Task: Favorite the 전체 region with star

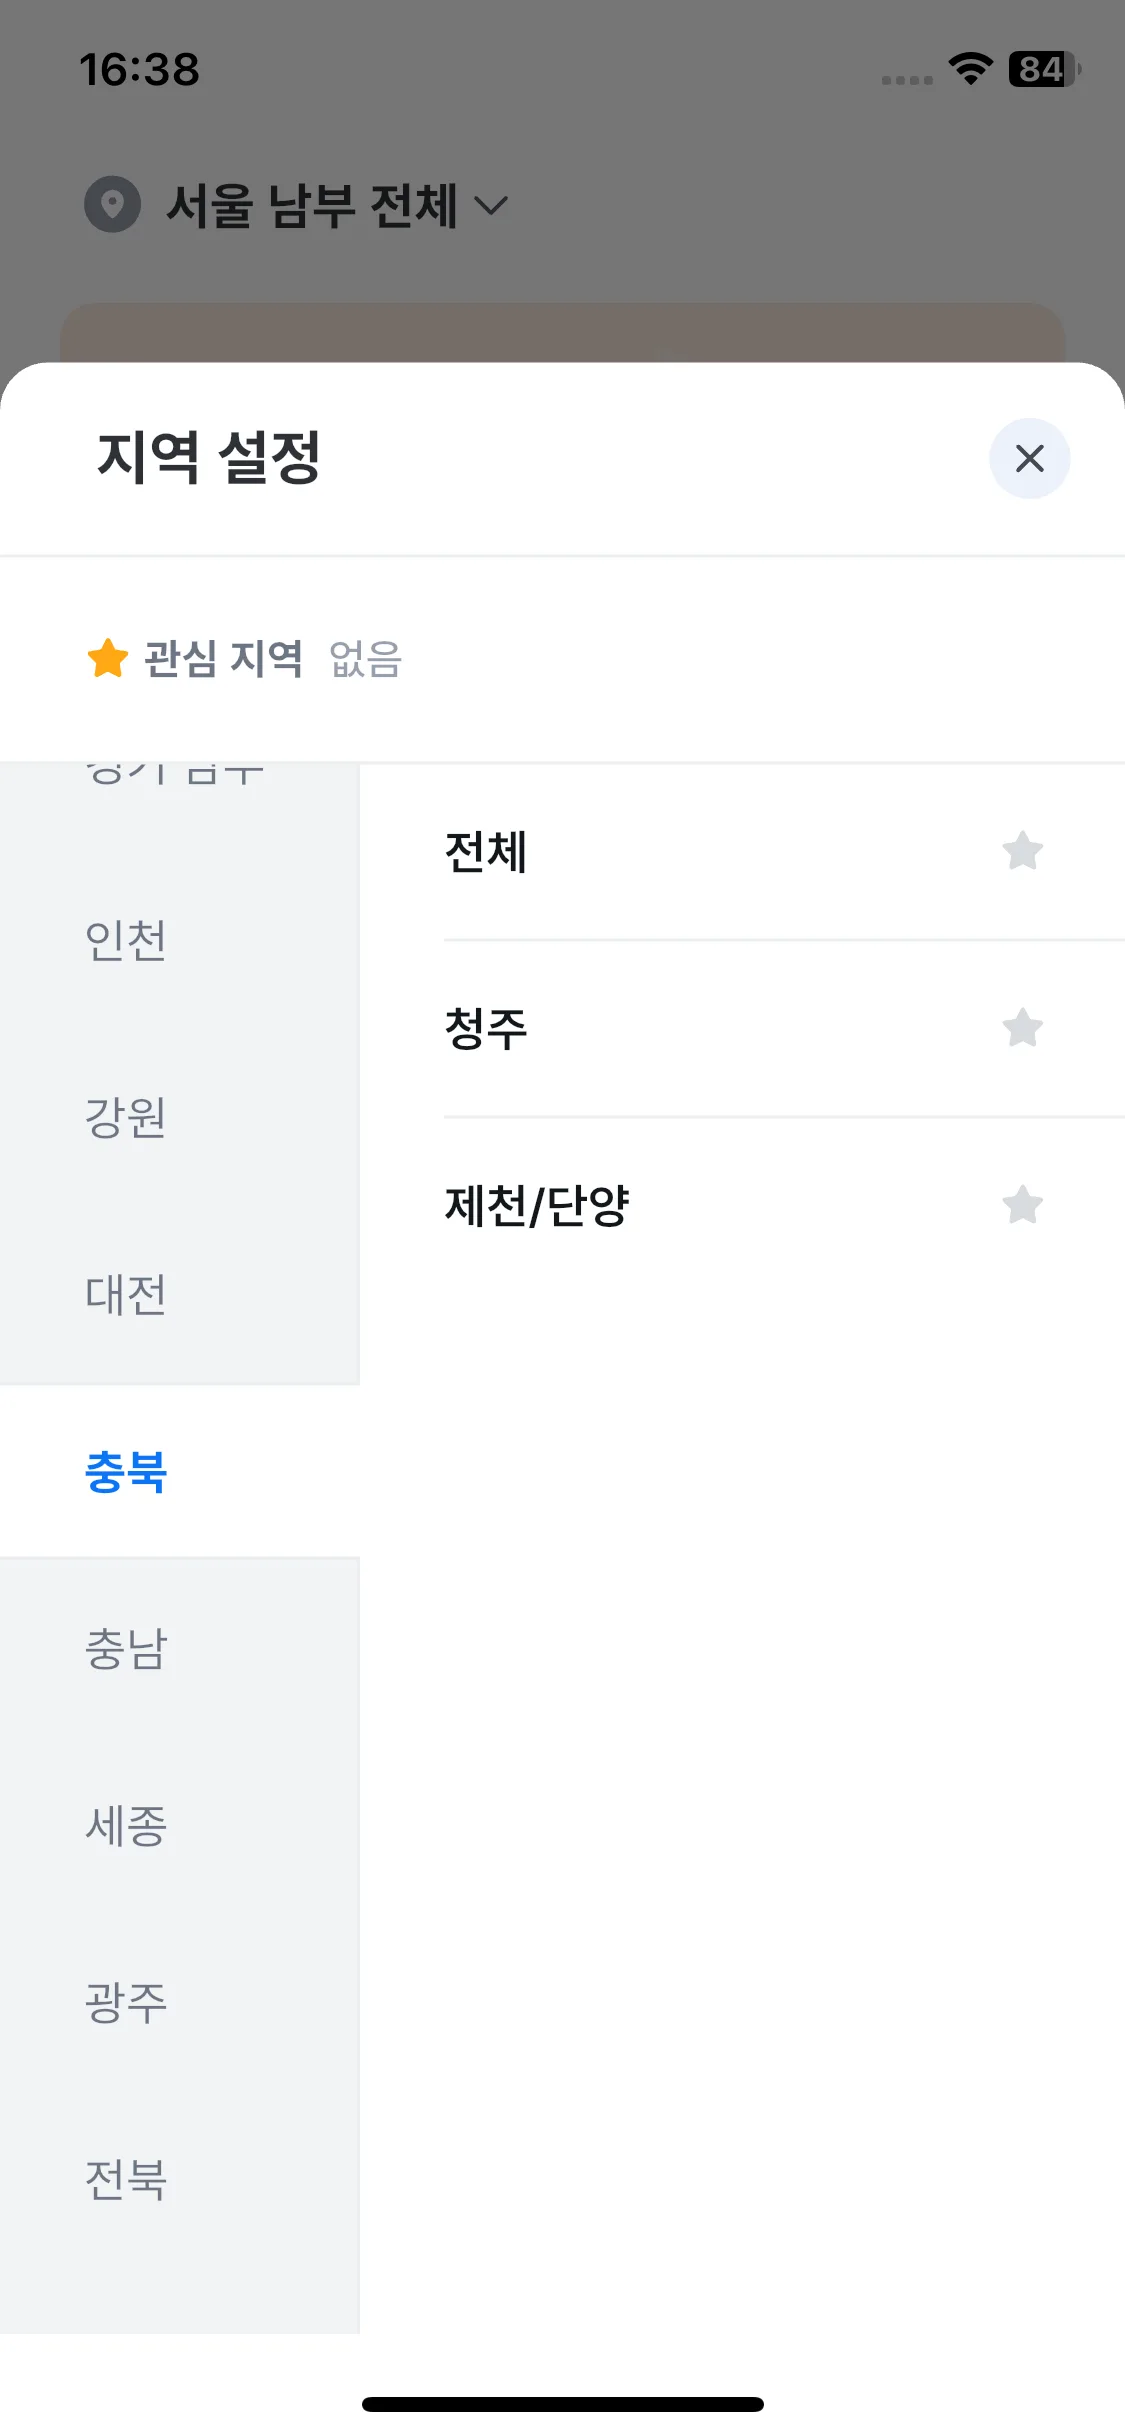Action: (x=1022, y=852)
